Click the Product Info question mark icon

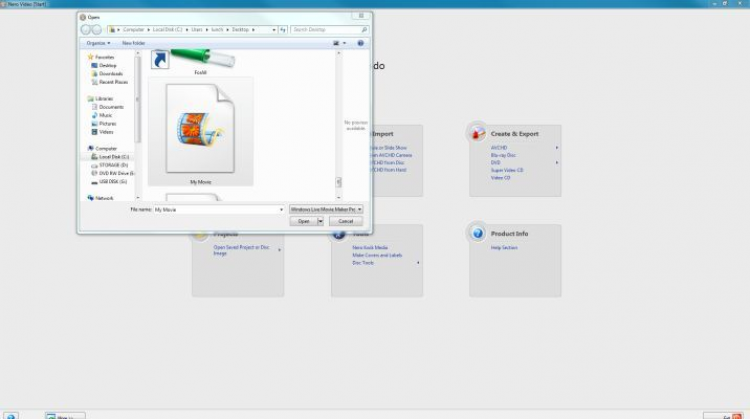coord(477,233)
